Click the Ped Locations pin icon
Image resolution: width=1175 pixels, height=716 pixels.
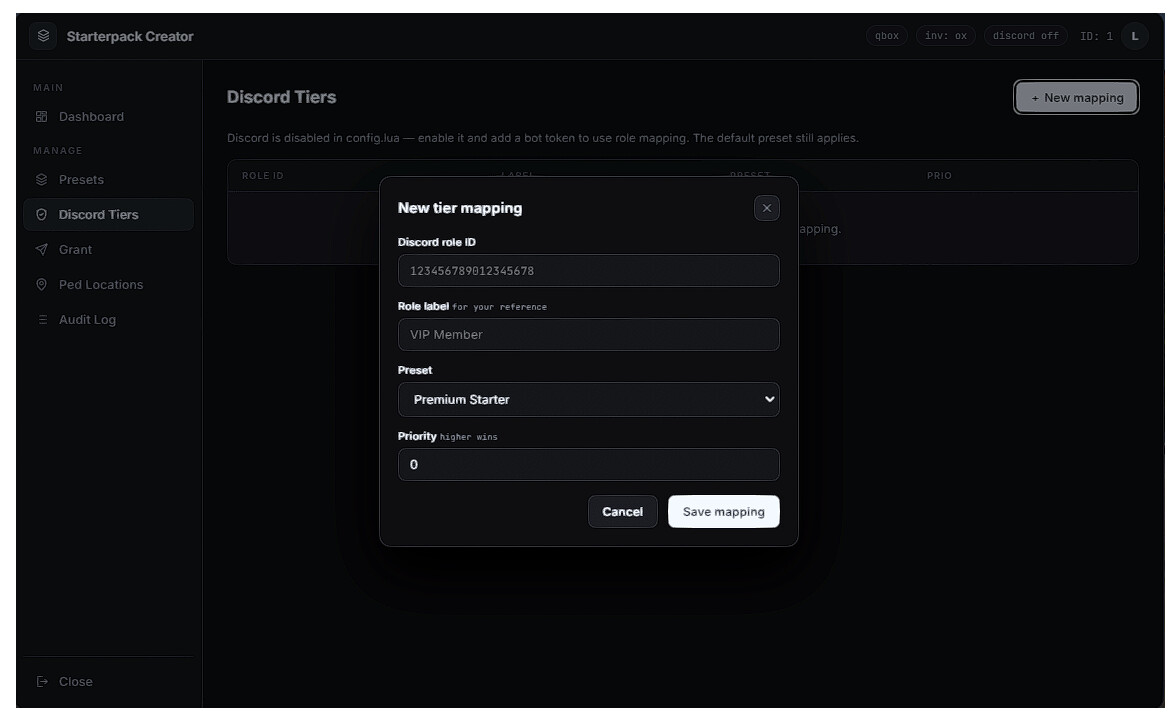(42, 285)
